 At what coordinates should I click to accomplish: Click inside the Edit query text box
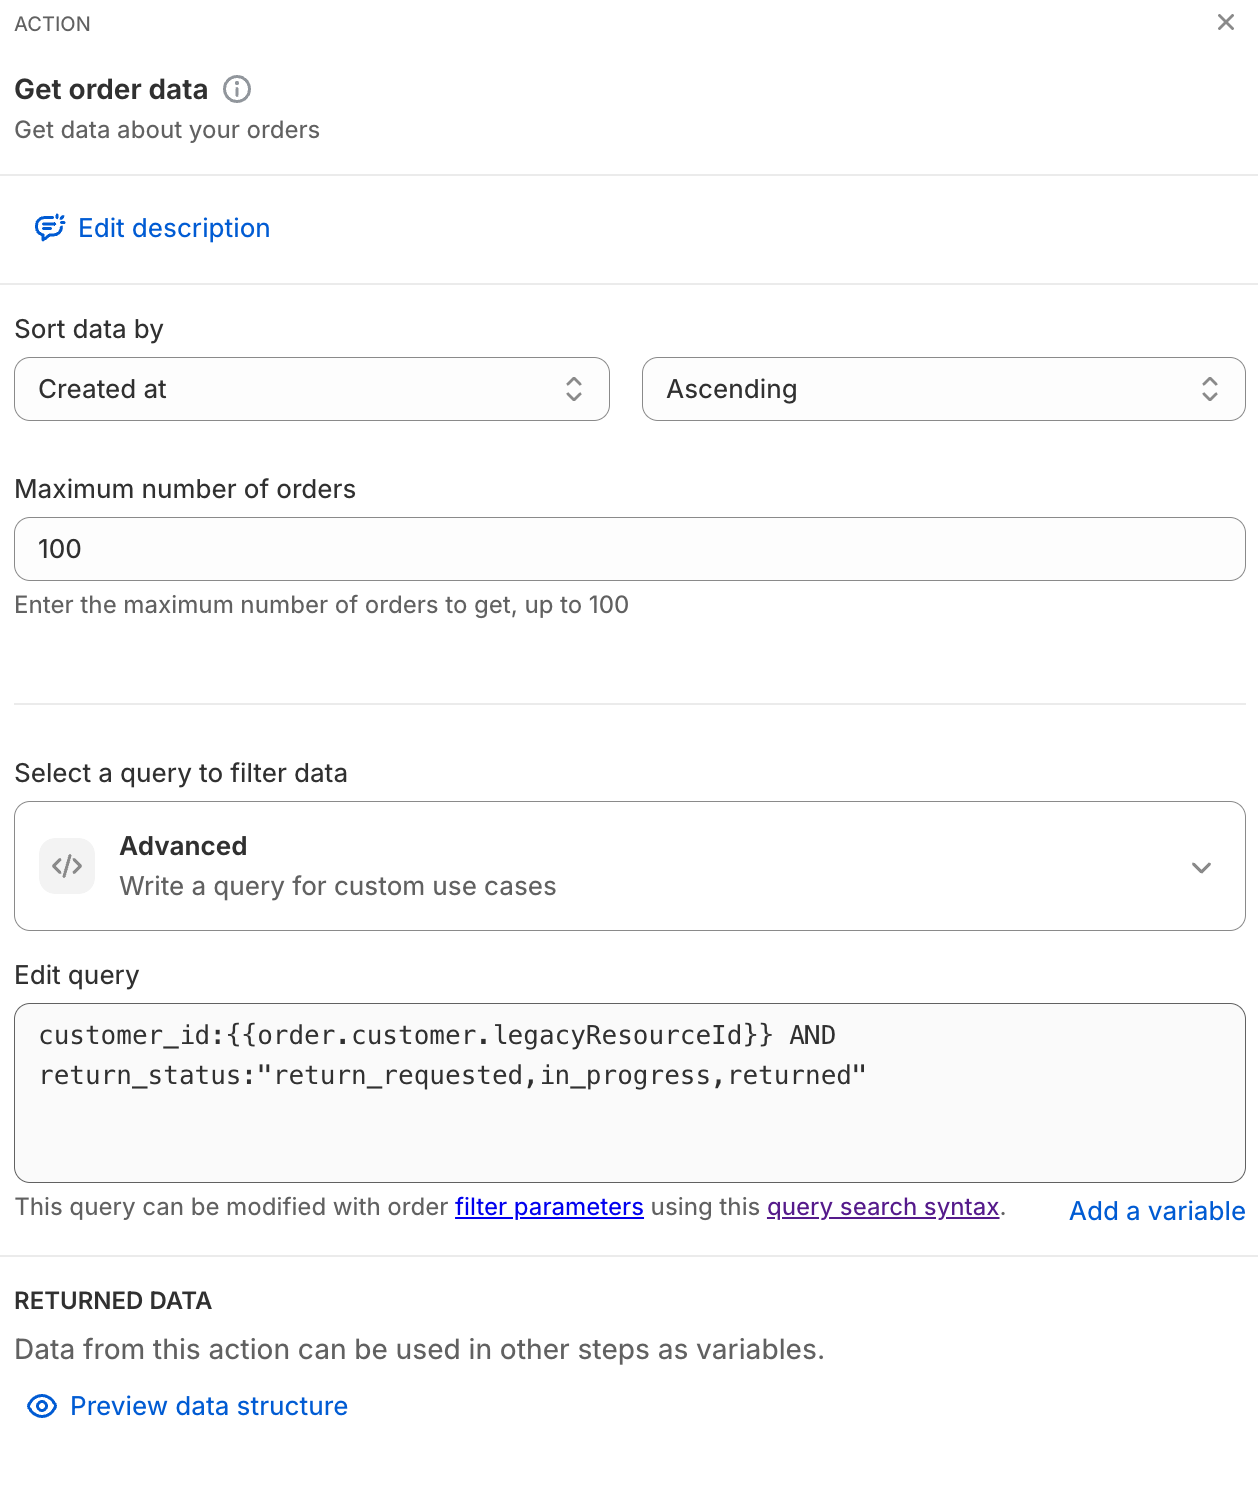pos(629,1130)
